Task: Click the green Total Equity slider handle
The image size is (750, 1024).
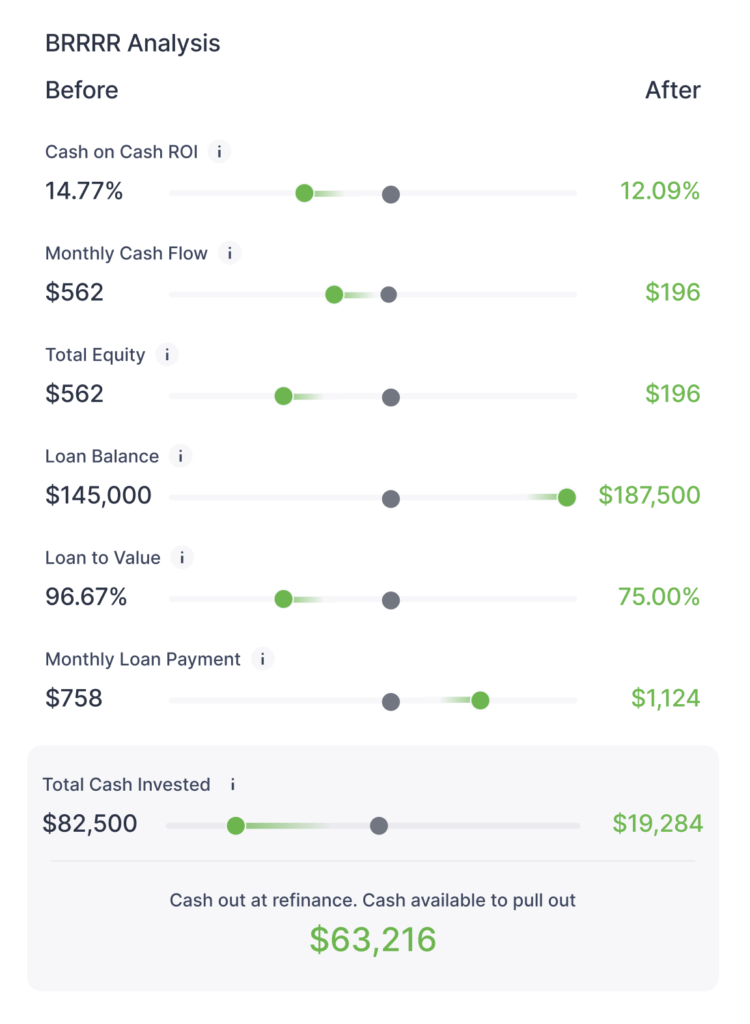Action: (283, 396)
